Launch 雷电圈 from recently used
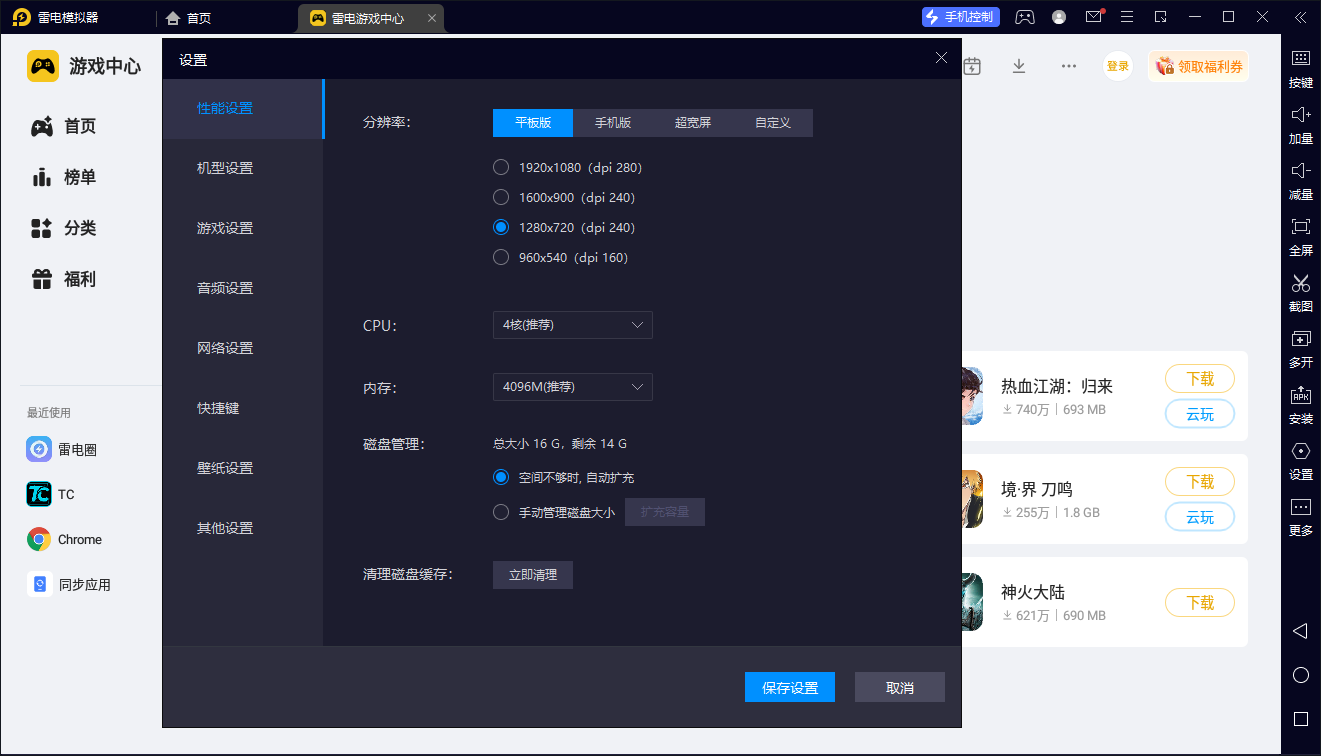Image resolution: width=1321 pixels, height=756 pixels. tap(63, 450)
